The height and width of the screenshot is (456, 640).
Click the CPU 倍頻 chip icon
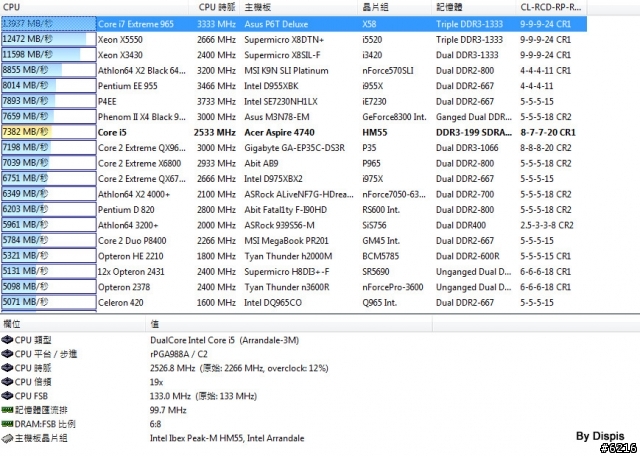[x=7, y=382]
